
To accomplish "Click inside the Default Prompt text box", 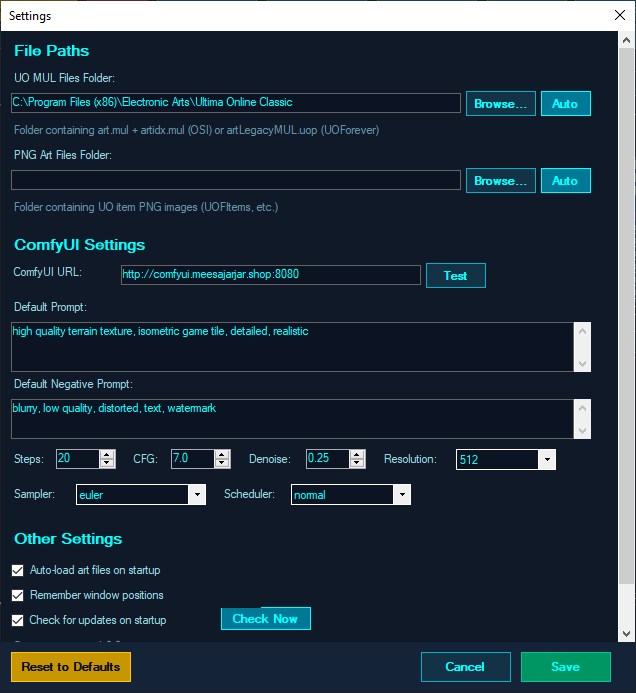I will 292,347.
